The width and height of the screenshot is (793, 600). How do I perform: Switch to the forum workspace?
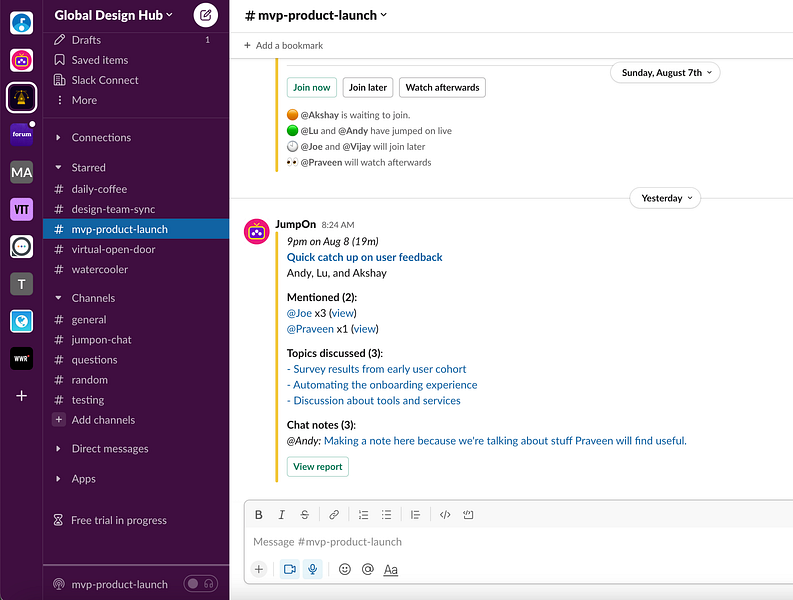22,135
